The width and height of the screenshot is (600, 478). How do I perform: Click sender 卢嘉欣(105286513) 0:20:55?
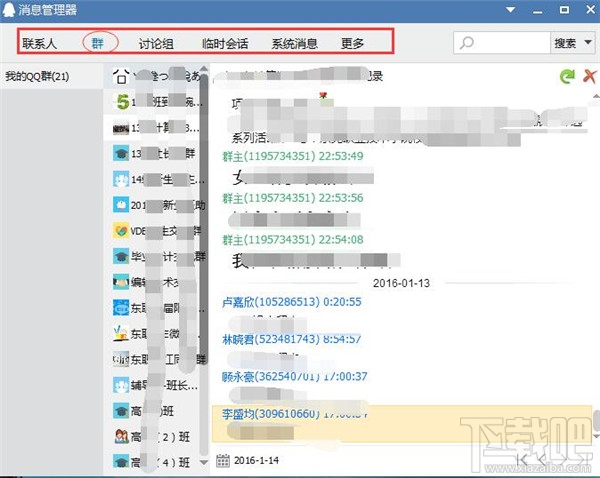coord(292,302)
